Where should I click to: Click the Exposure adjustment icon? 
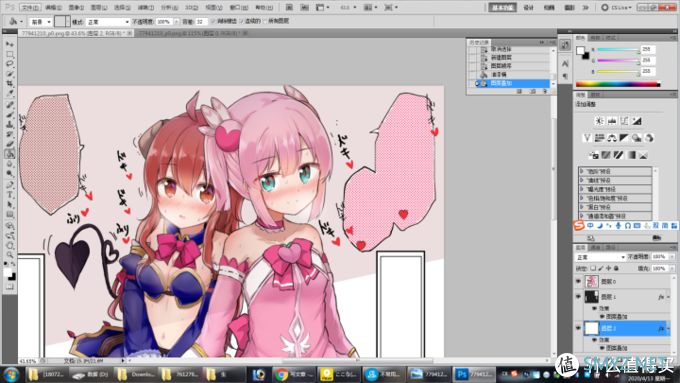click(637, 121)
